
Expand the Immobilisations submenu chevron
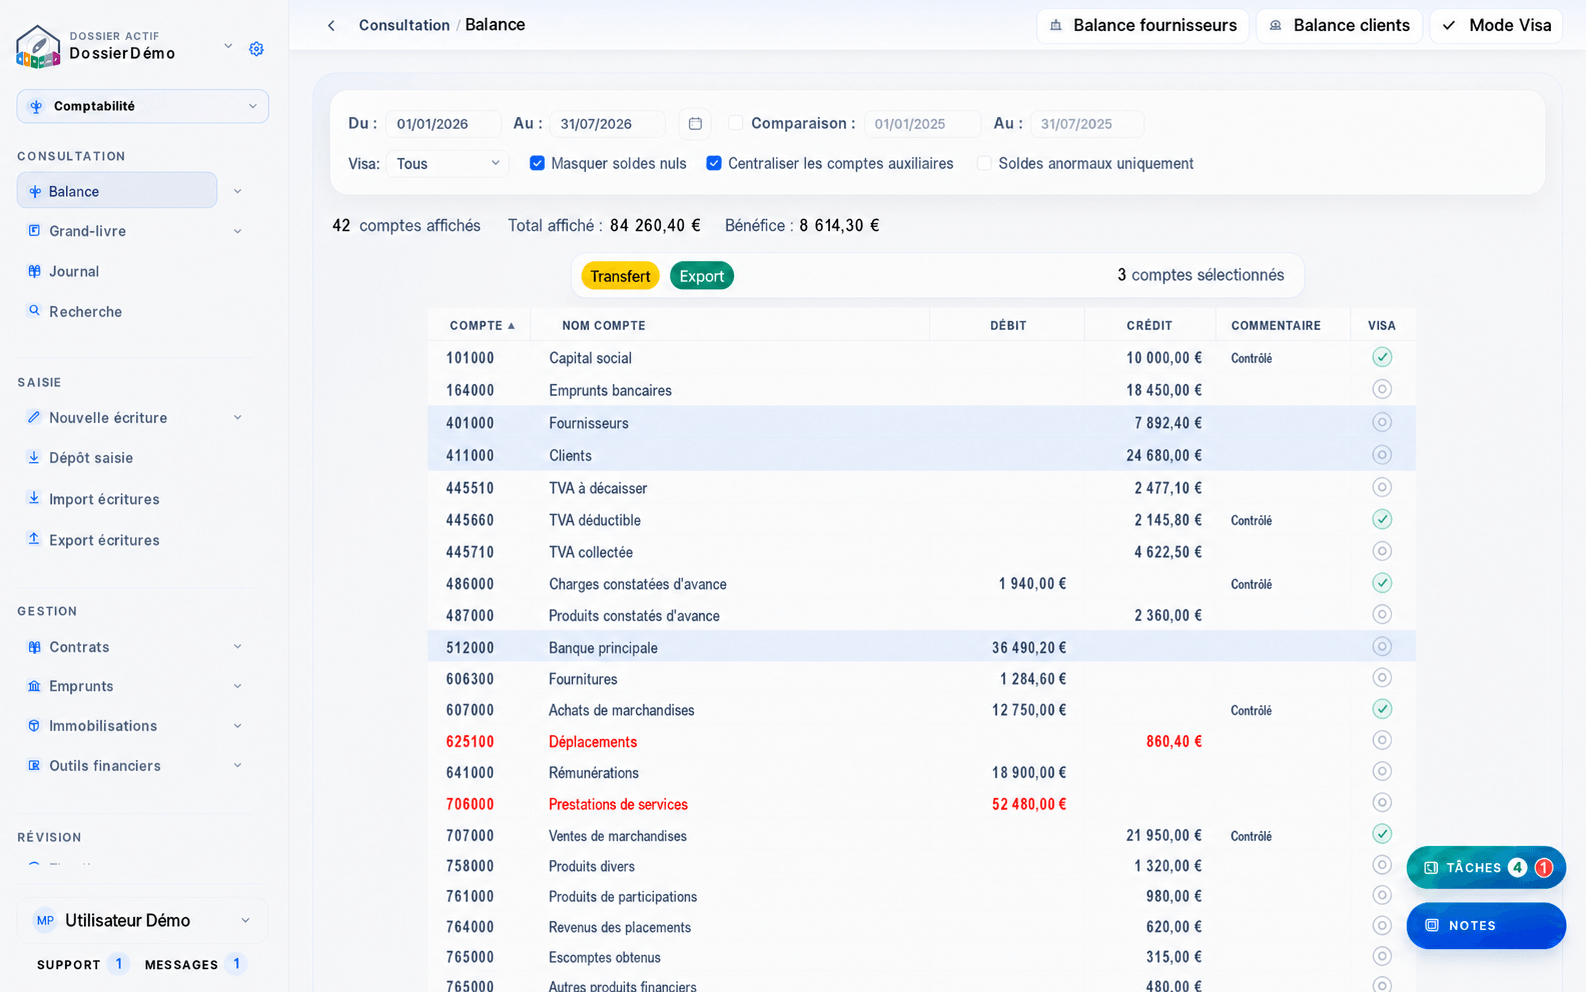pyautogui.click(x=238, y=726)
